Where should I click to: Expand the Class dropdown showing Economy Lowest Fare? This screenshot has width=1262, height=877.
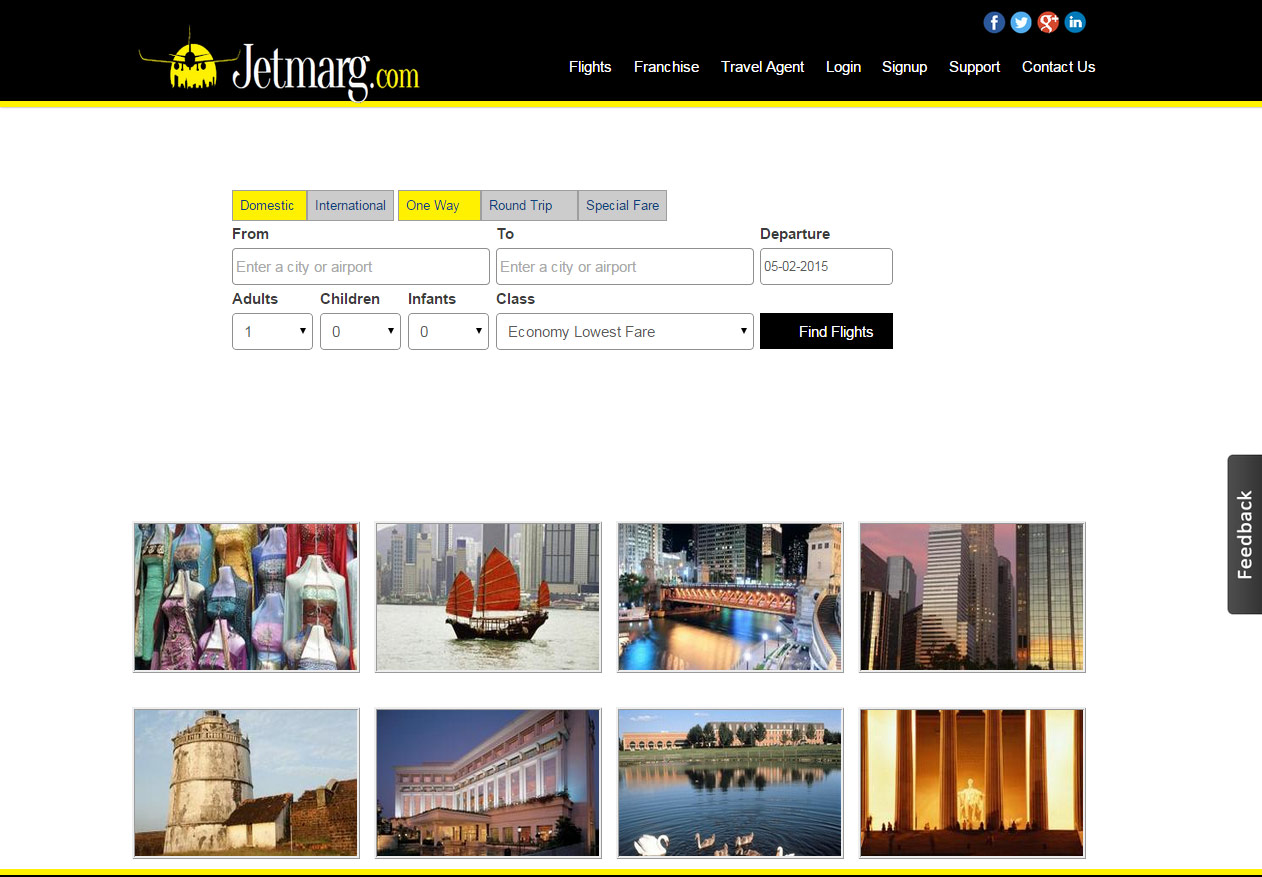[x=624, y=332]
